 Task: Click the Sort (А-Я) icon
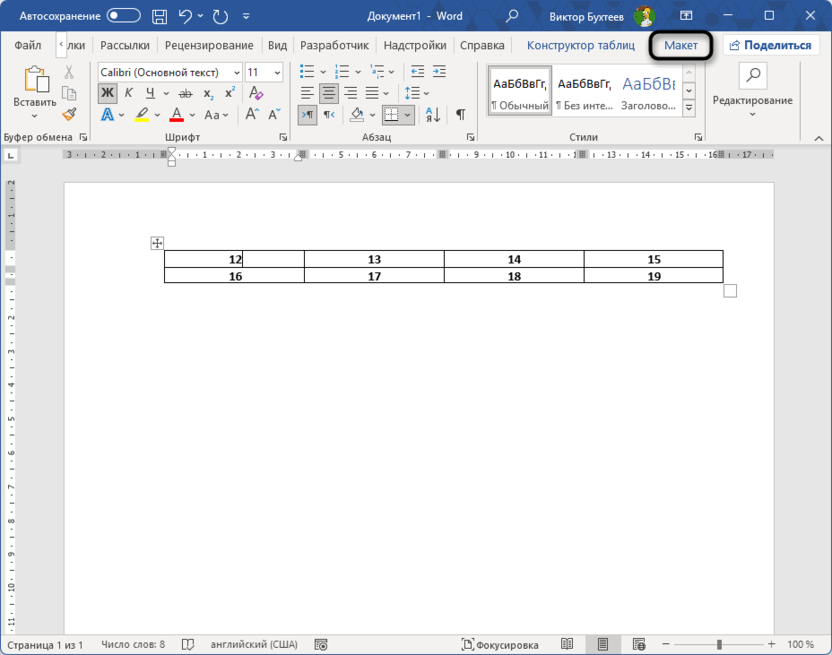pyautogui.click(x=433, y=115)
